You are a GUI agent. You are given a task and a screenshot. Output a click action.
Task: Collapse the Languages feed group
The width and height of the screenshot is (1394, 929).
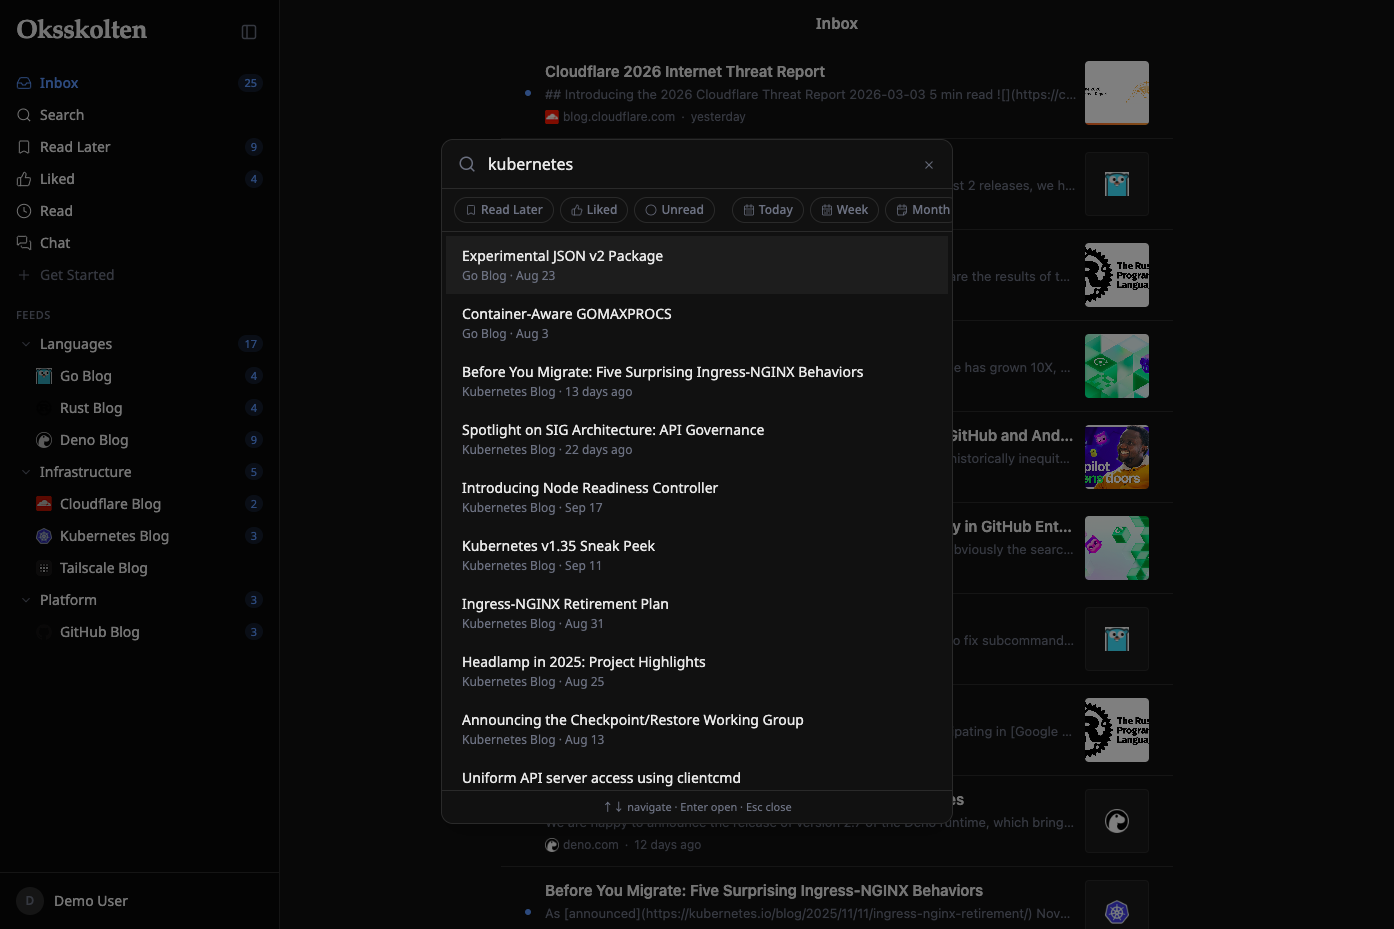pyautogui.click(x=26, y=344)
